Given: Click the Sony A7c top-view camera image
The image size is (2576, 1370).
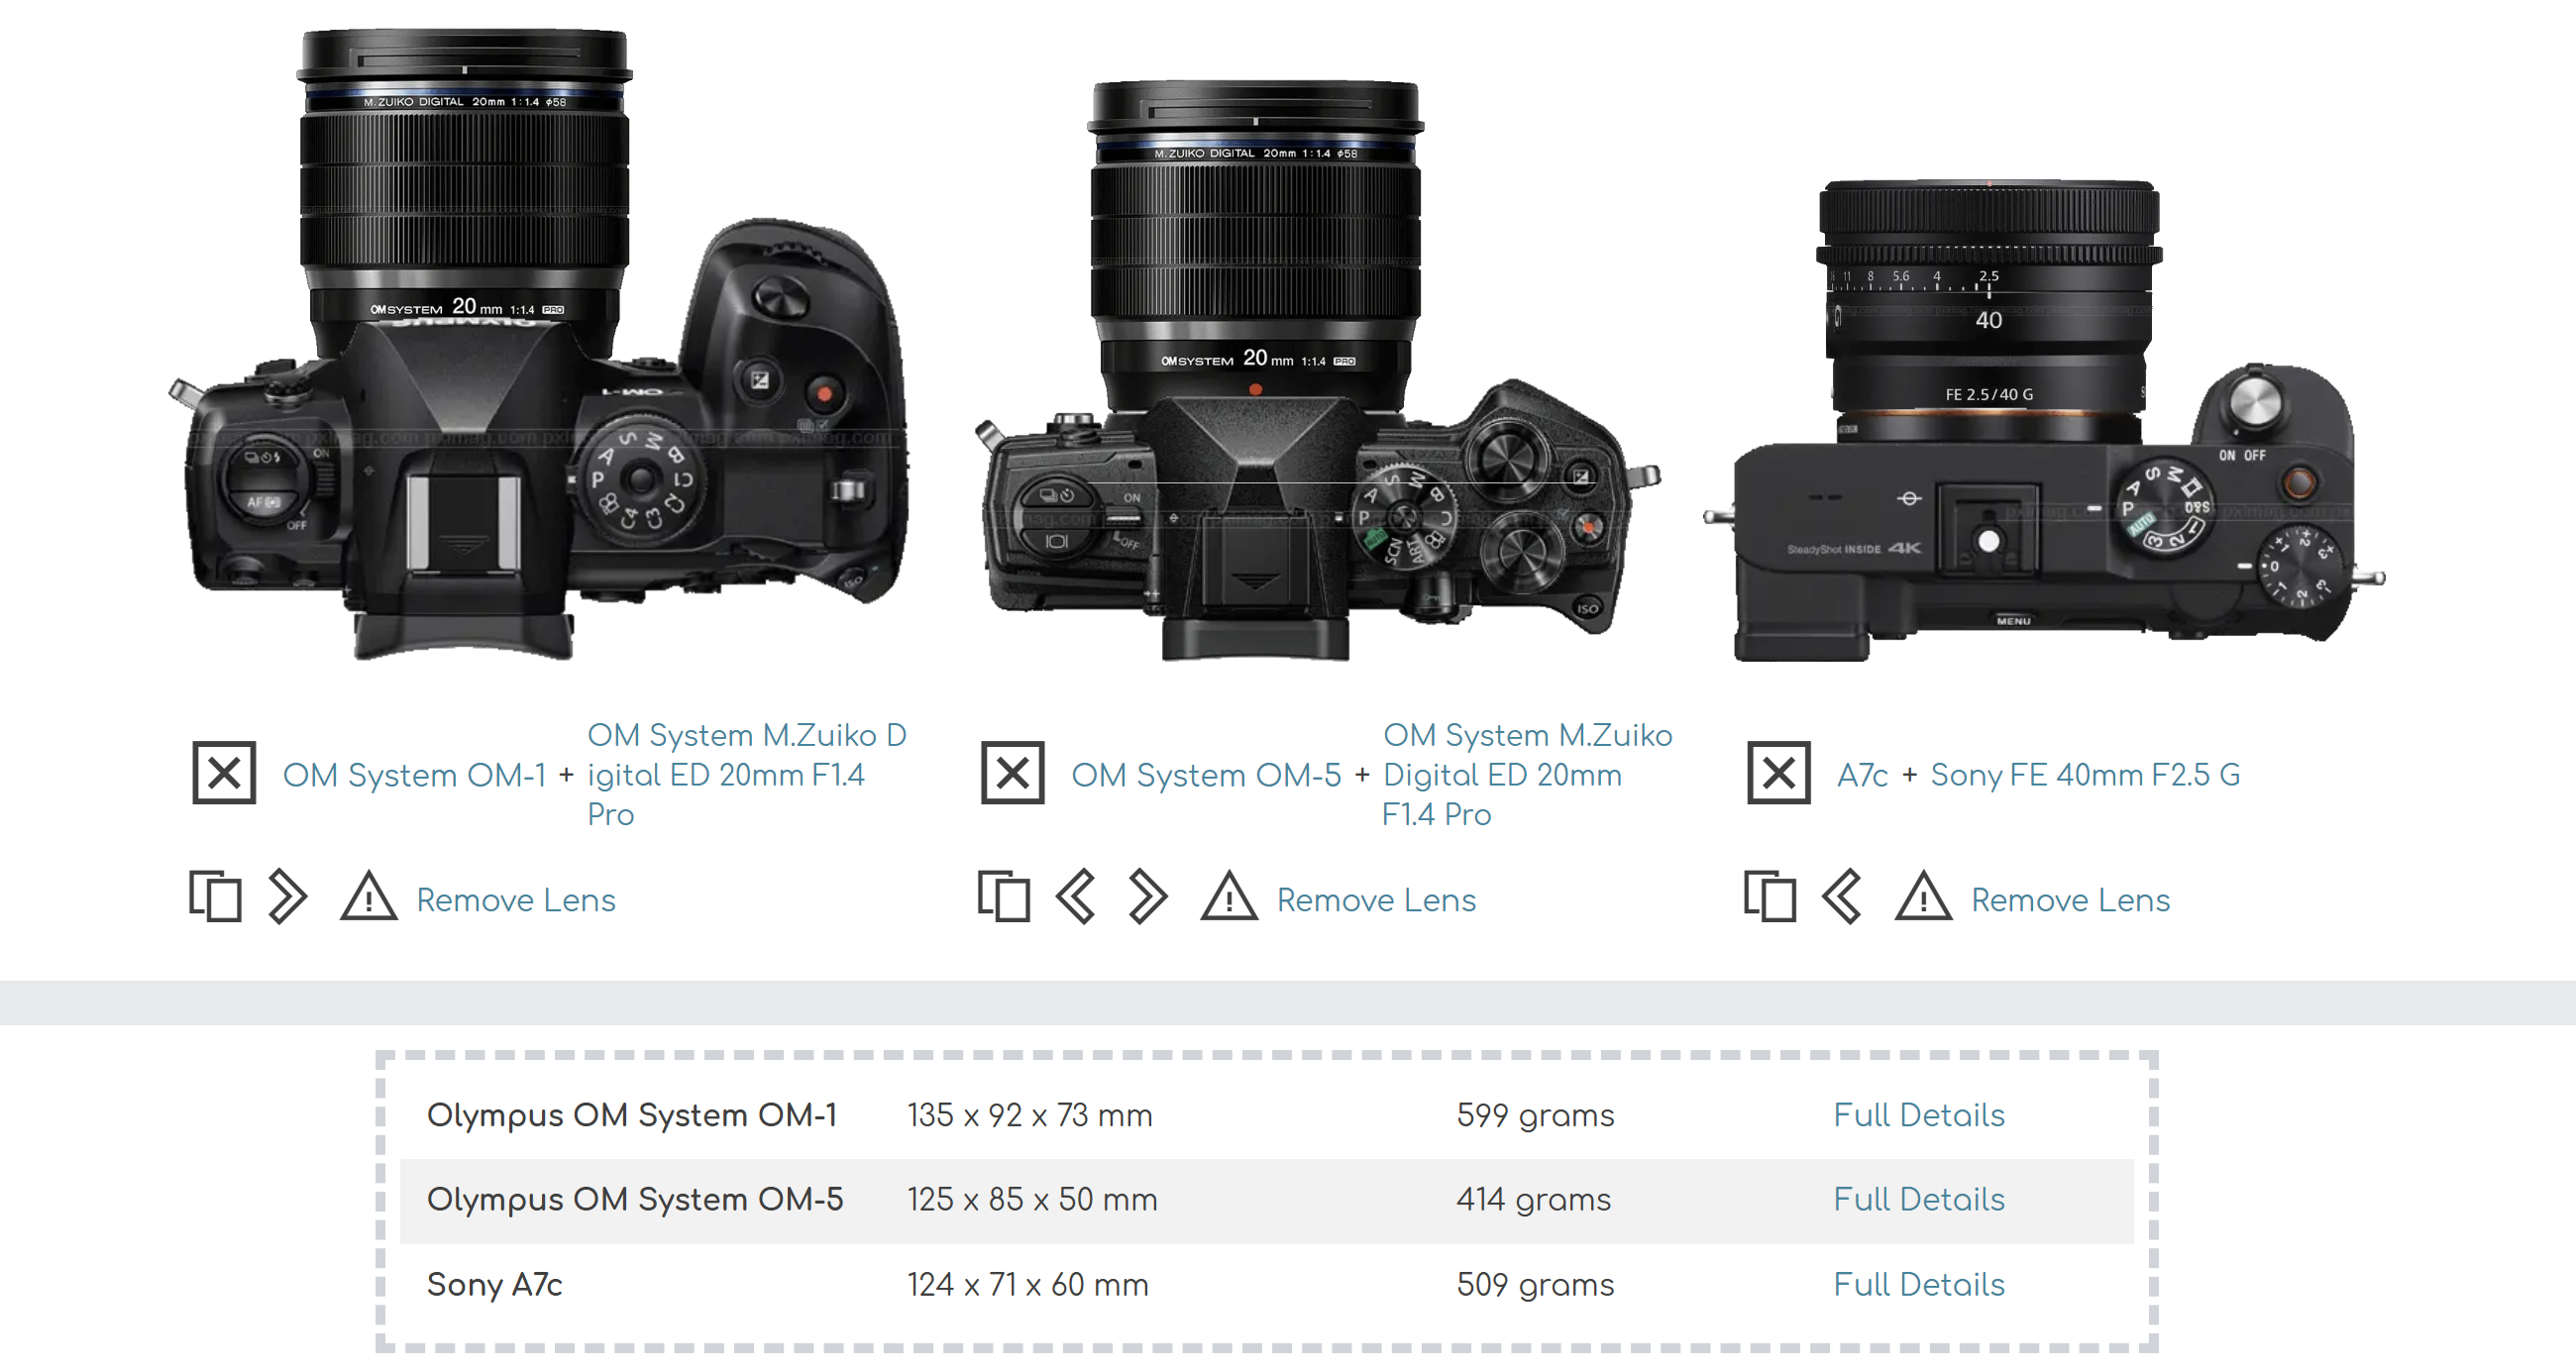Looking at the screenshot, I should pyautogui.click(x=2044, y=420).
